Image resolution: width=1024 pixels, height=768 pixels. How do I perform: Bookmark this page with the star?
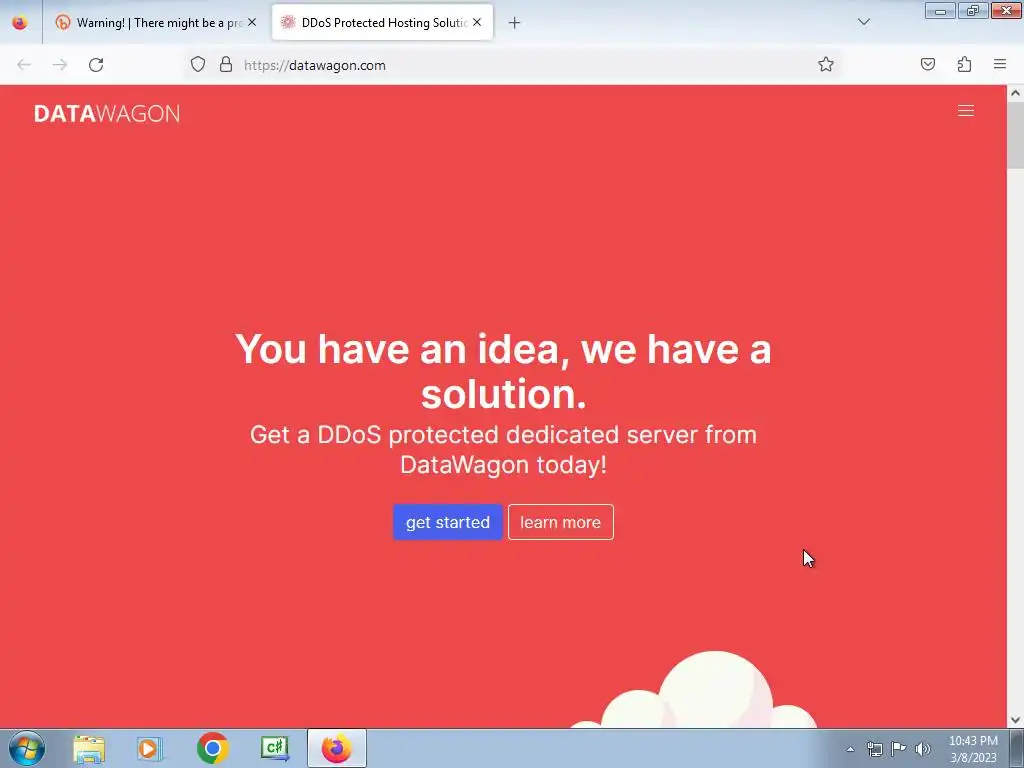[825, 64]
